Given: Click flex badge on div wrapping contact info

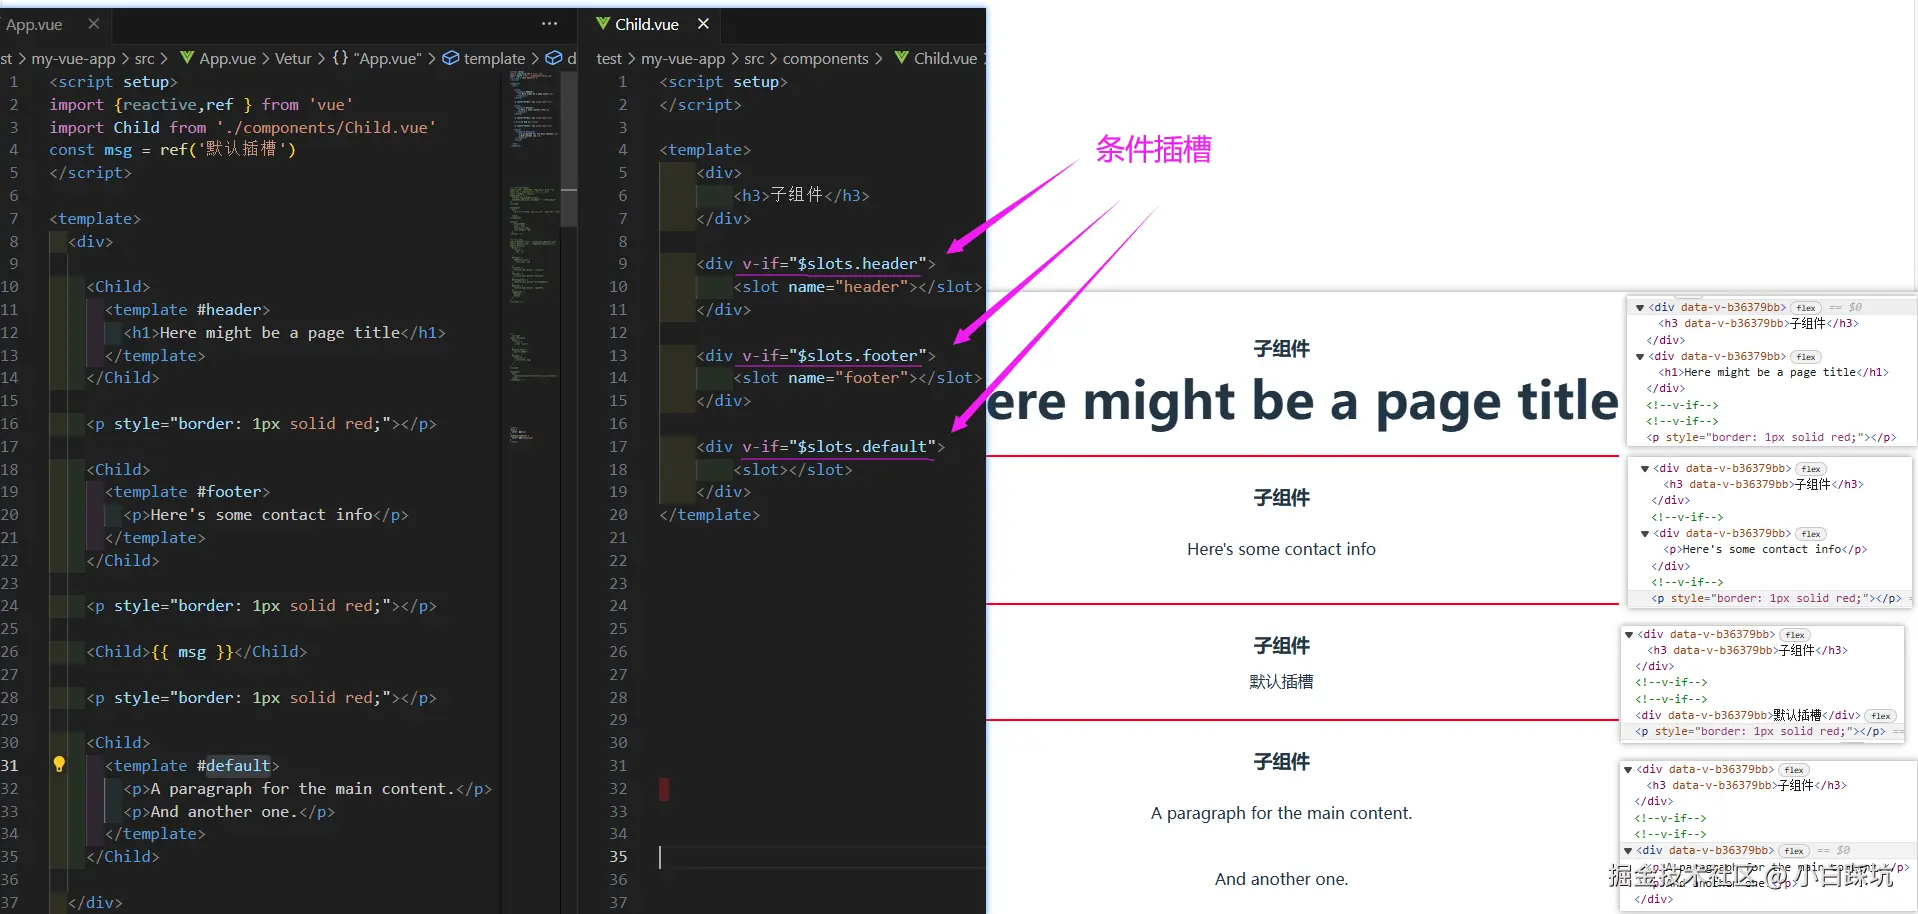Looking at the screenshot, I should 1810,534.
